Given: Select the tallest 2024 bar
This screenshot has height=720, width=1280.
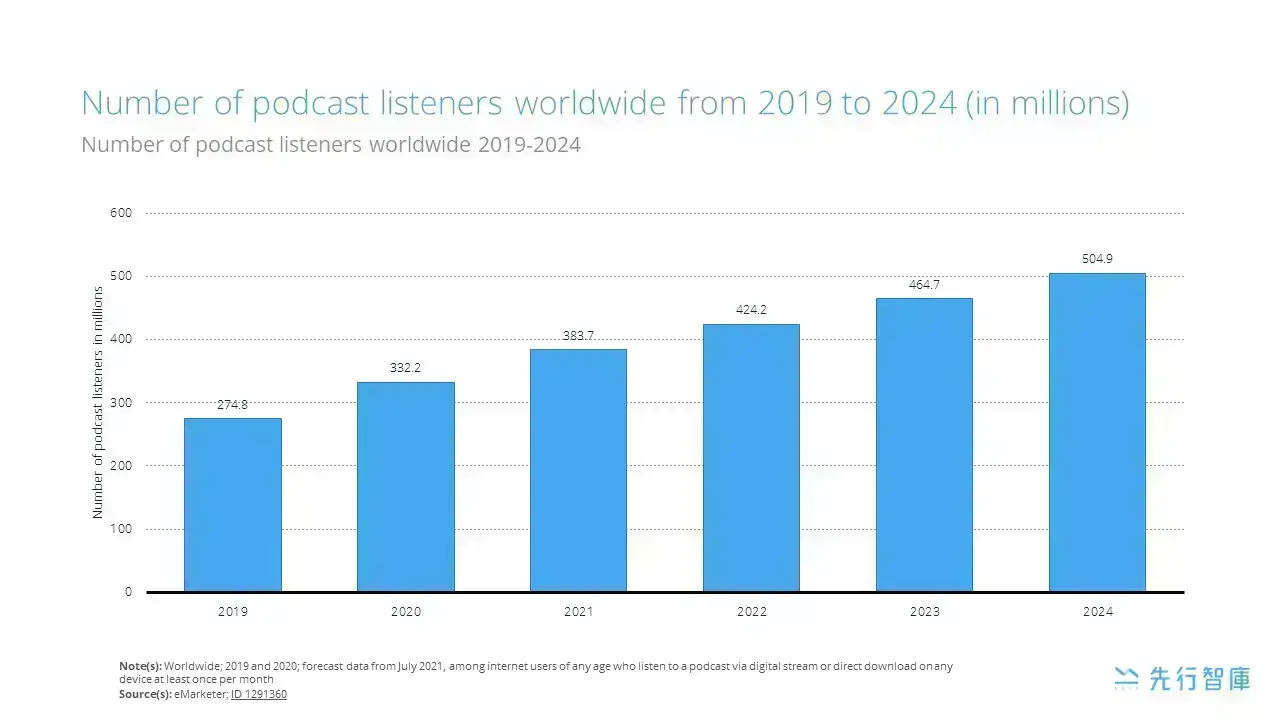Looking at the screenshot, I should click(1097, 432).
